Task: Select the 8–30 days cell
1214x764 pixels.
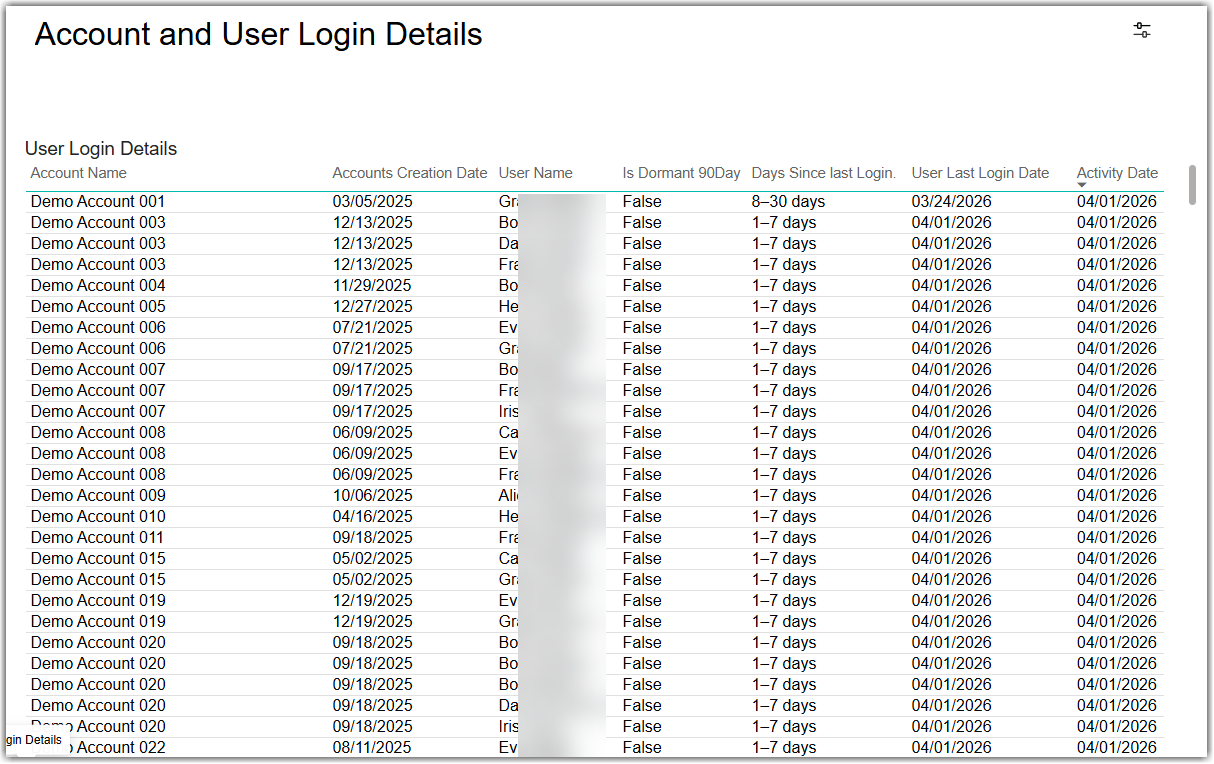Action: 789,201
